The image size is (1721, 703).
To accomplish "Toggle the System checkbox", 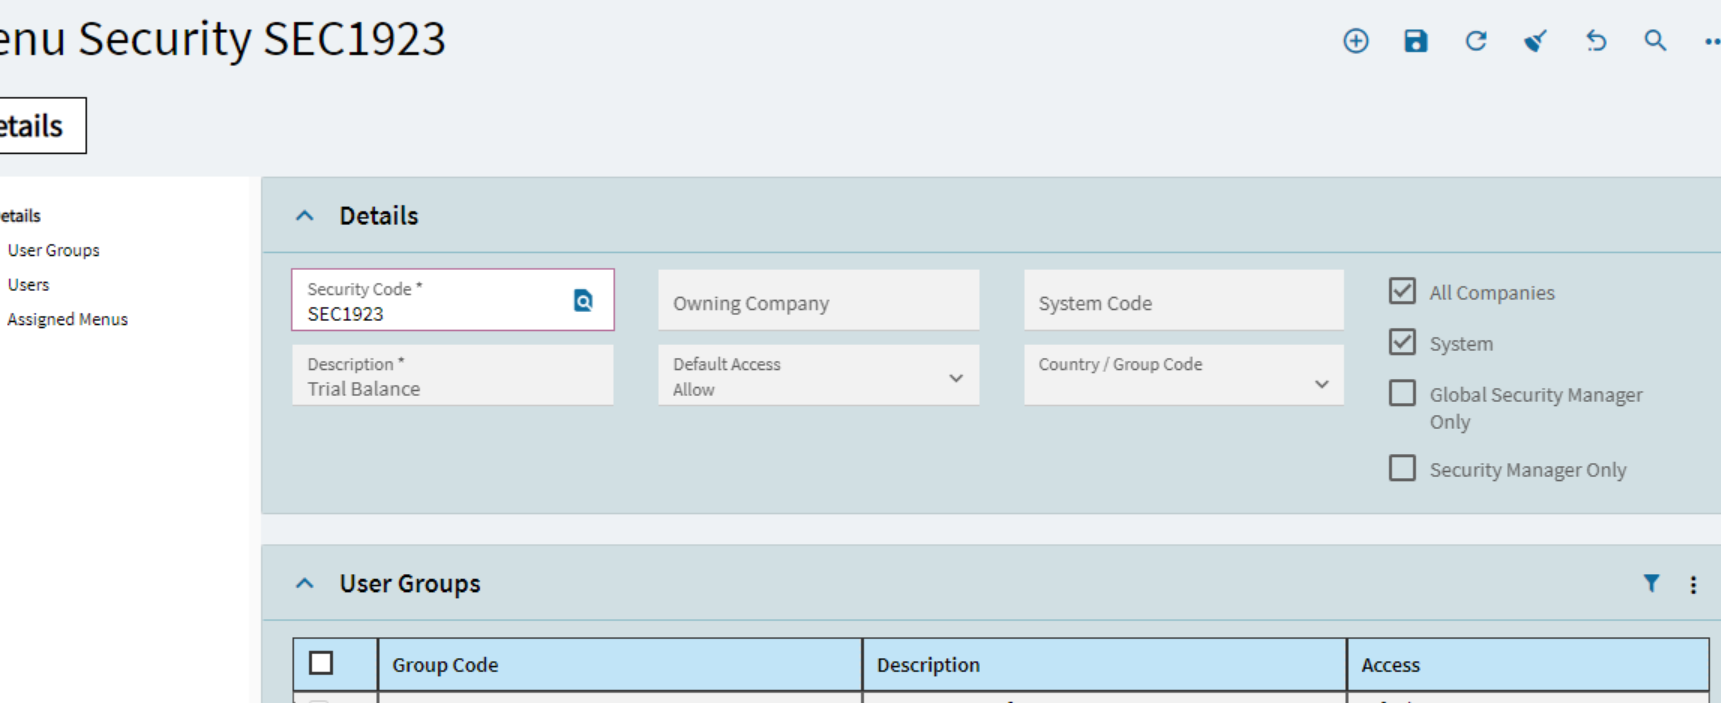I will point(1402,342).
